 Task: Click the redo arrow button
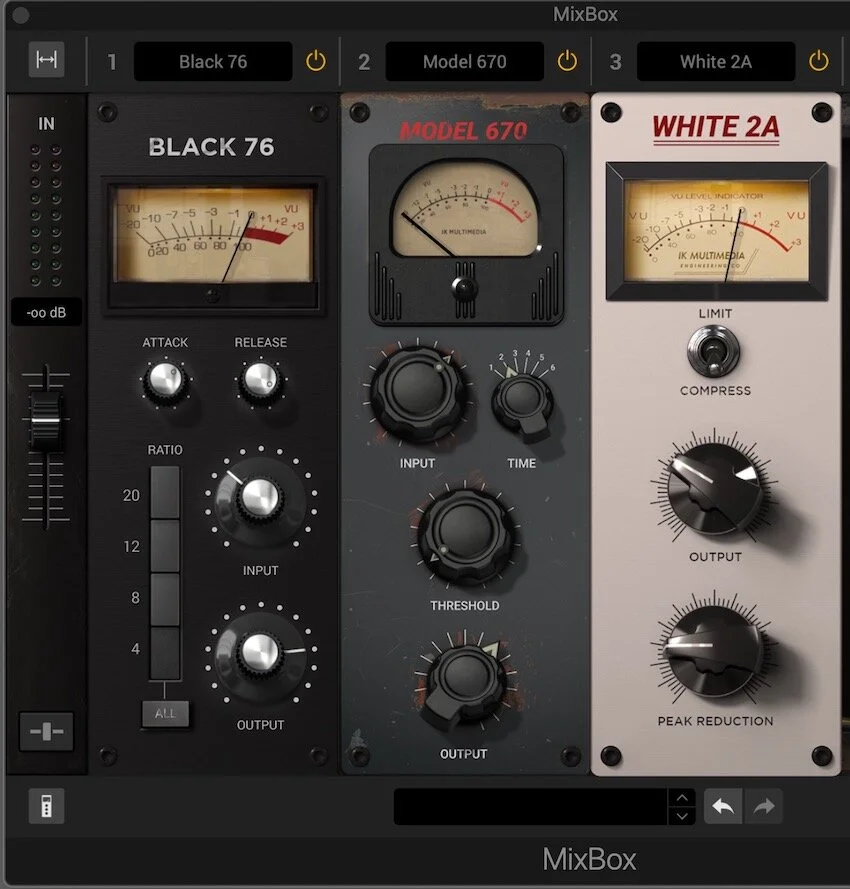coord(763,806)
